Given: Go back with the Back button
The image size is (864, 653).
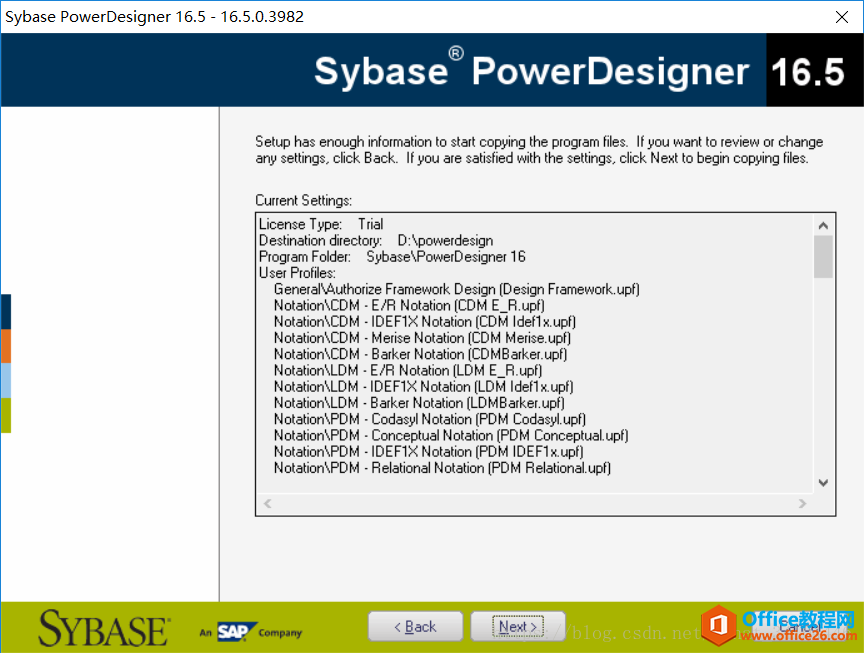Looking at the screenshot, I should tap(415, 626).
